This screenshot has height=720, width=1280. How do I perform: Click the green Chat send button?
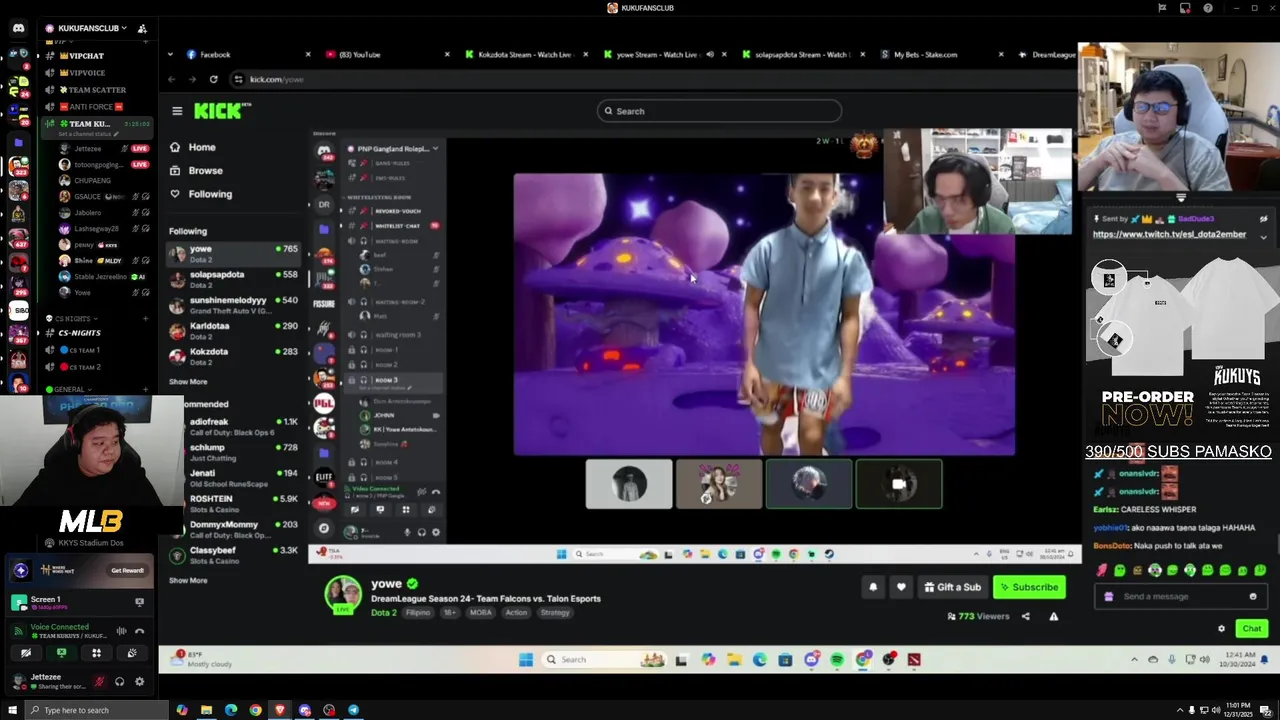(x=1252, y=628)
